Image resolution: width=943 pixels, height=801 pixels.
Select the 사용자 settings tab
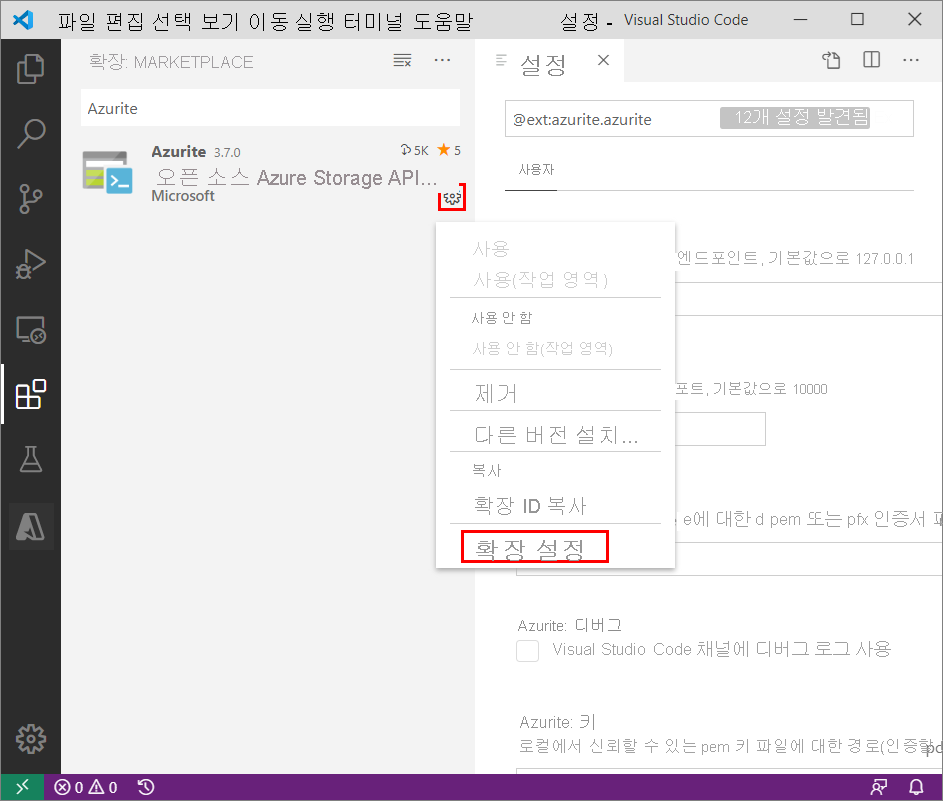pyautogui.click(x=536, y=170)
